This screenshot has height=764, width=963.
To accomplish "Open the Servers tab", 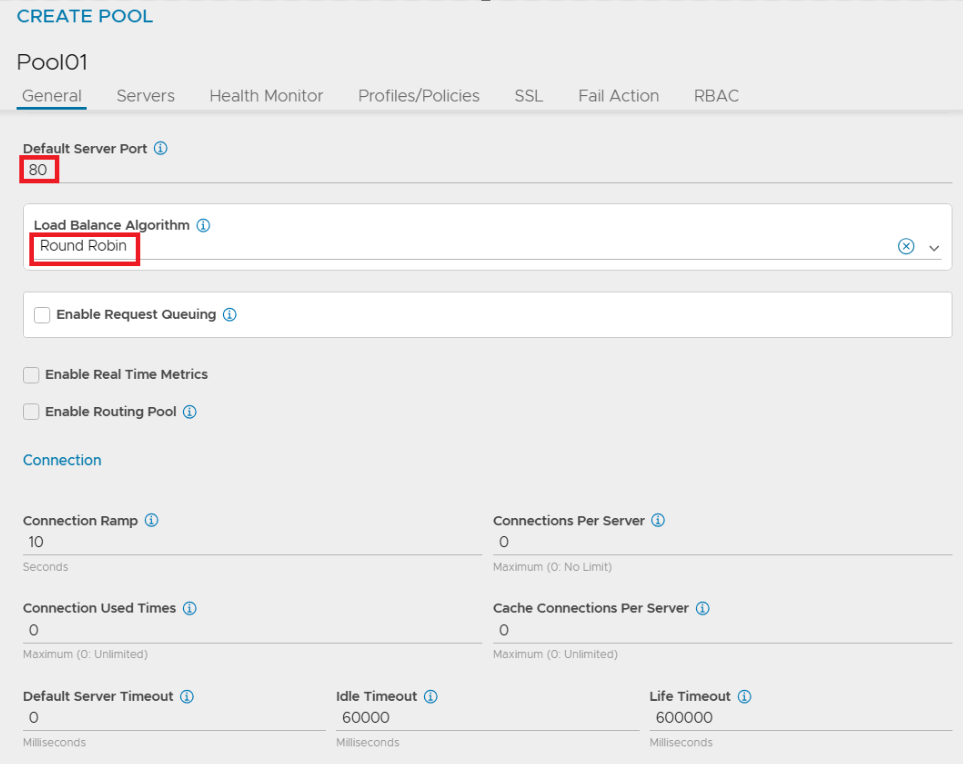I will (x=146, y=96).
